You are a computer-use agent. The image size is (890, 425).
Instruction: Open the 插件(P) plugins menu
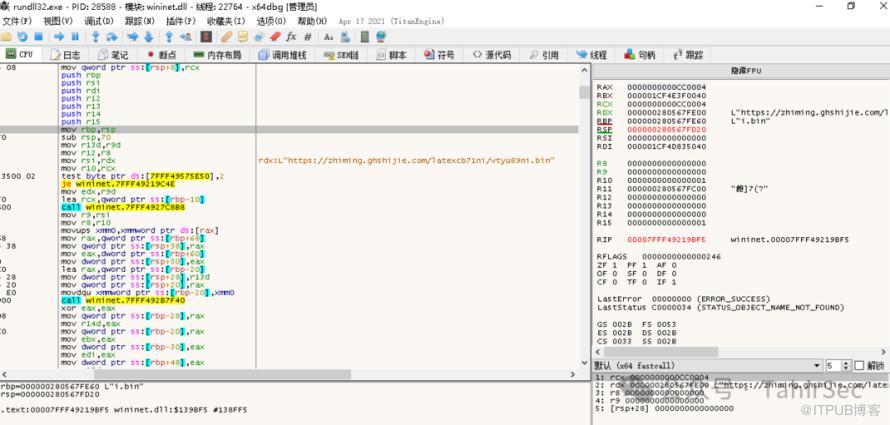coord(180,20)
